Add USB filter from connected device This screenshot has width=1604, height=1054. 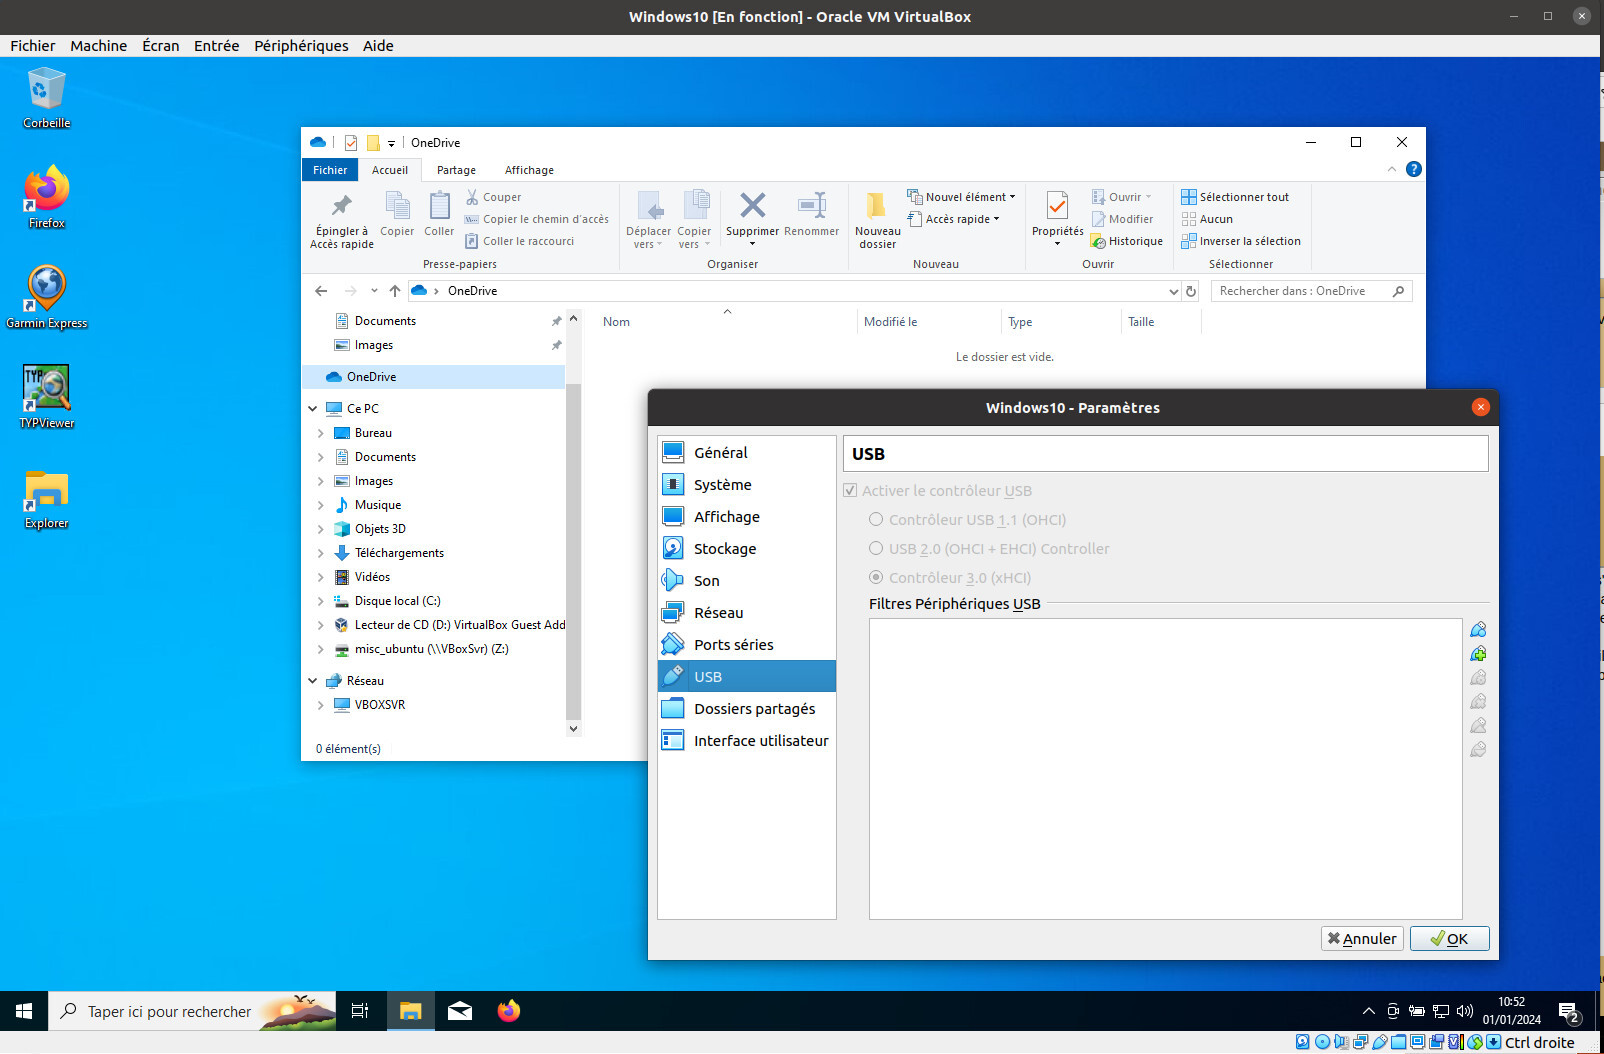point(1478,654)
